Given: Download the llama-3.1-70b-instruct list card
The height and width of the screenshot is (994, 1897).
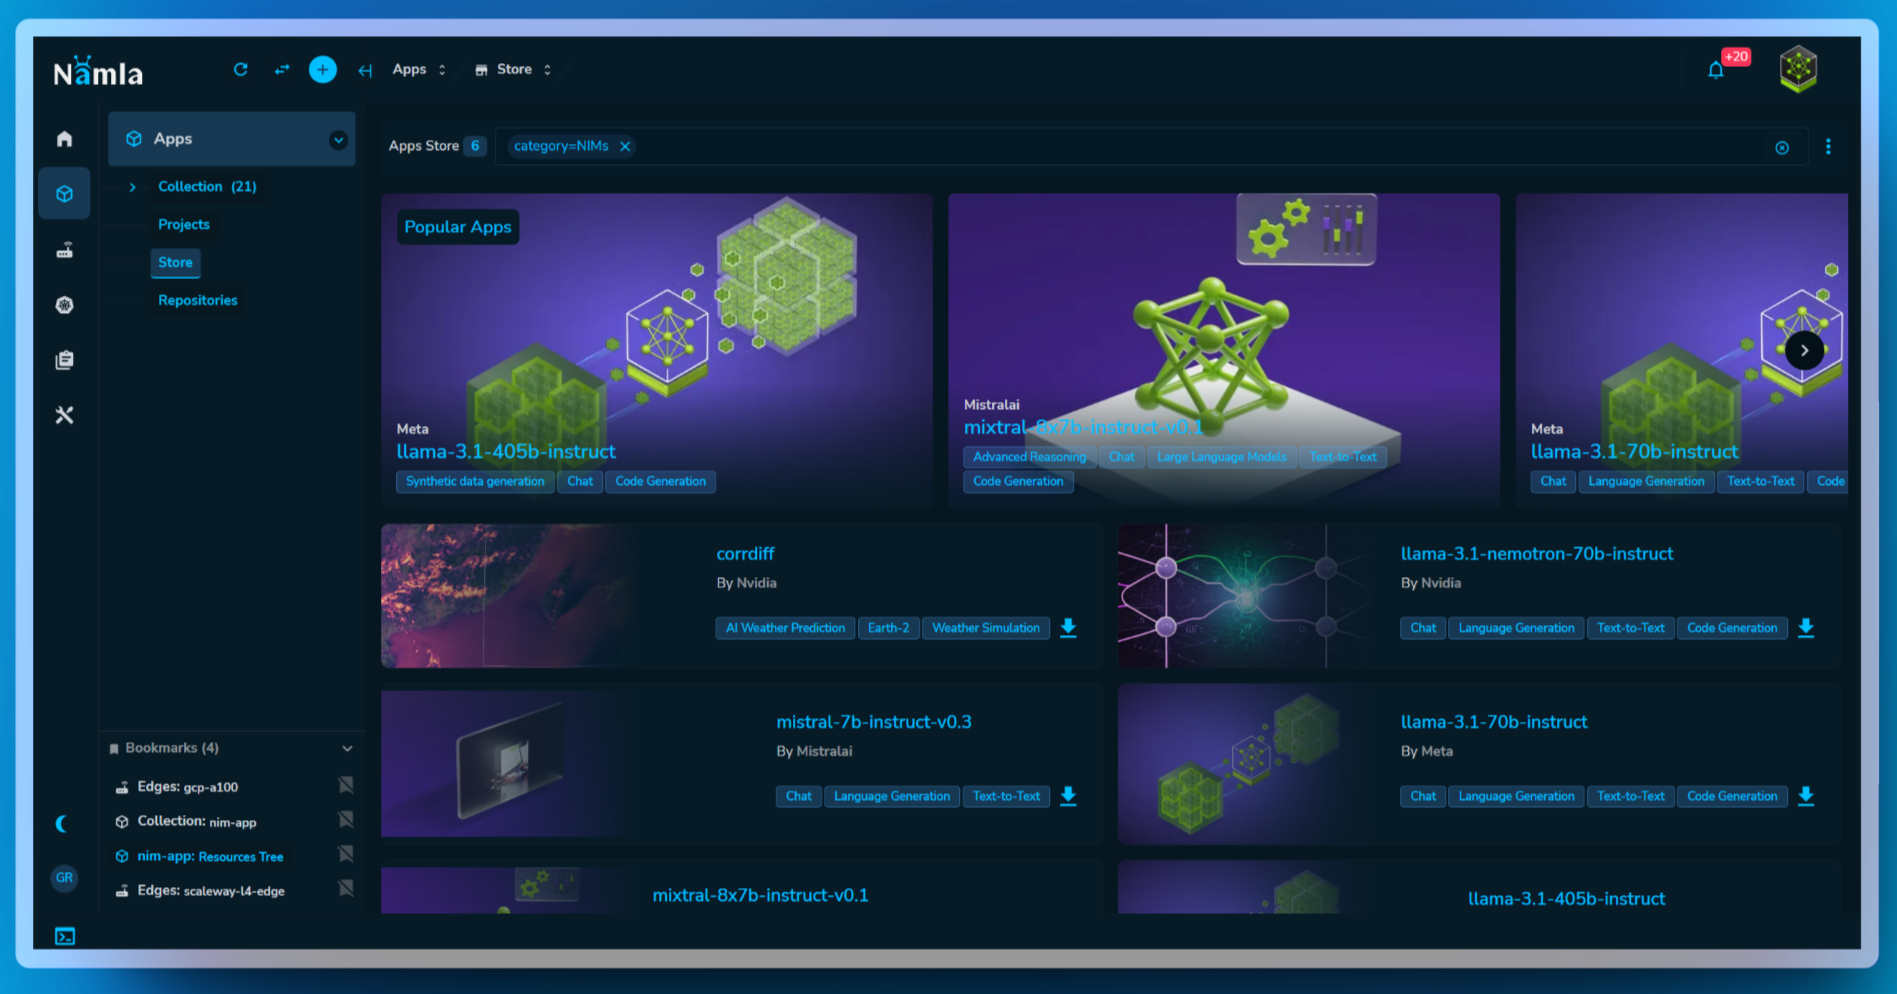Looking at the screenshot, I should (x=1806, y=796).
